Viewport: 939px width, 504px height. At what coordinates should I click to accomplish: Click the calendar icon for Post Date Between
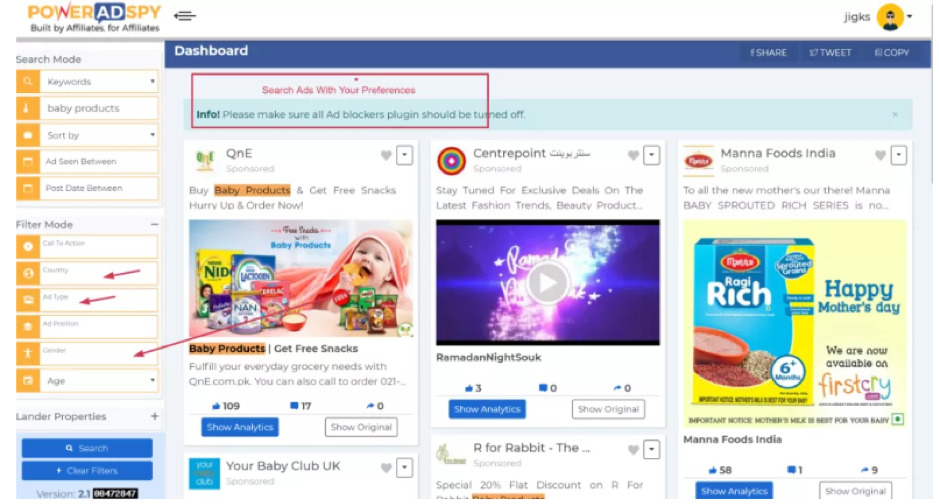pos(28,188)
